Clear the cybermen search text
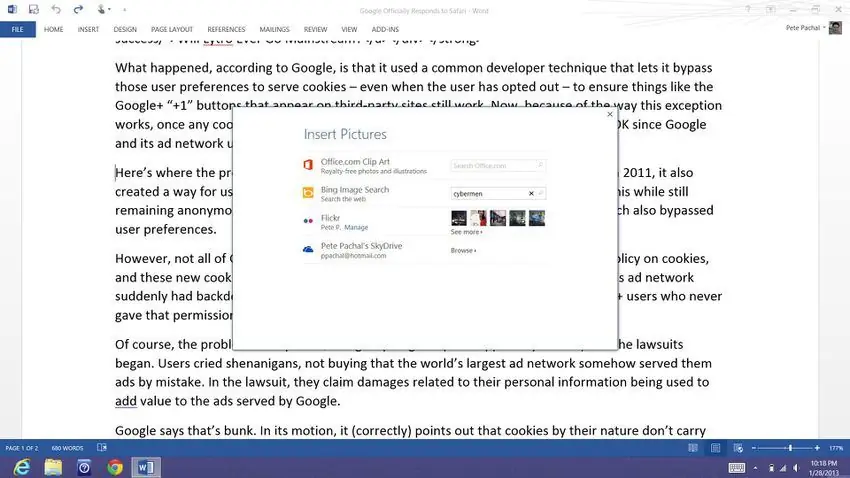This screenshot has height=478, width=850. coord(531,193)
